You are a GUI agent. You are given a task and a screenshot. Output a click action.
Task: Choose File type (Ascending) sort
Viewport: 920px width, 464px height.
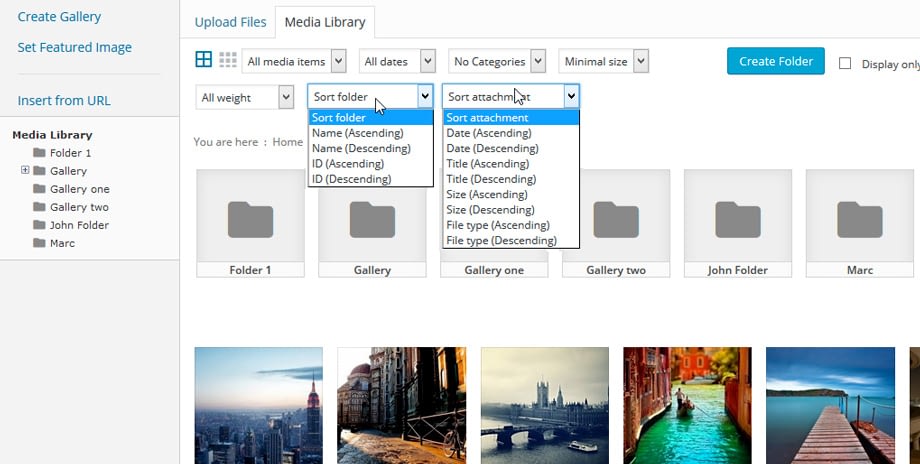coord(511,225)
